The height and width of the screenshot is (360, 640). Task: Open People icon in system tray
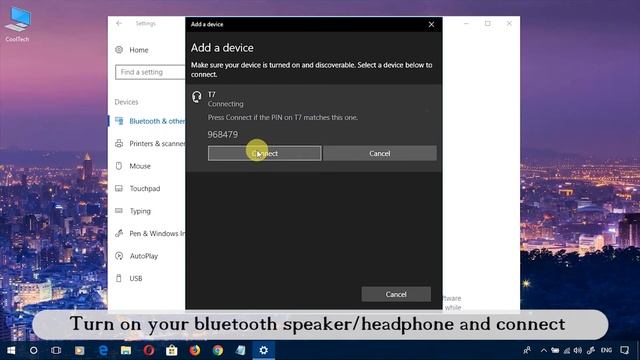527,350
